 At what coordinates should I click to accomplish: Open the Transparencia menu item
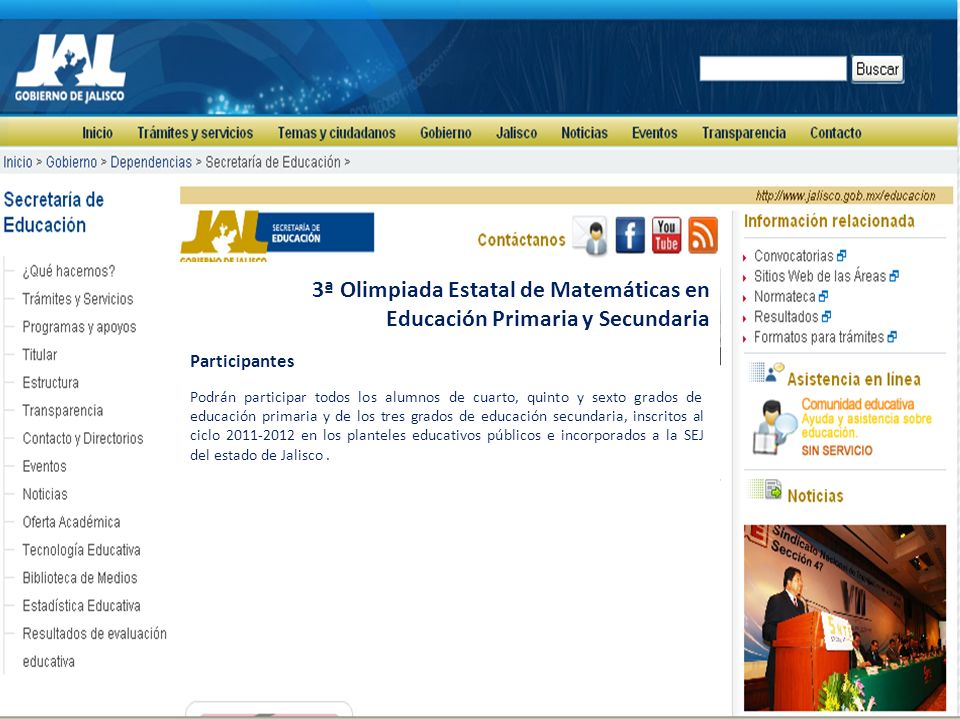(744, 133)
